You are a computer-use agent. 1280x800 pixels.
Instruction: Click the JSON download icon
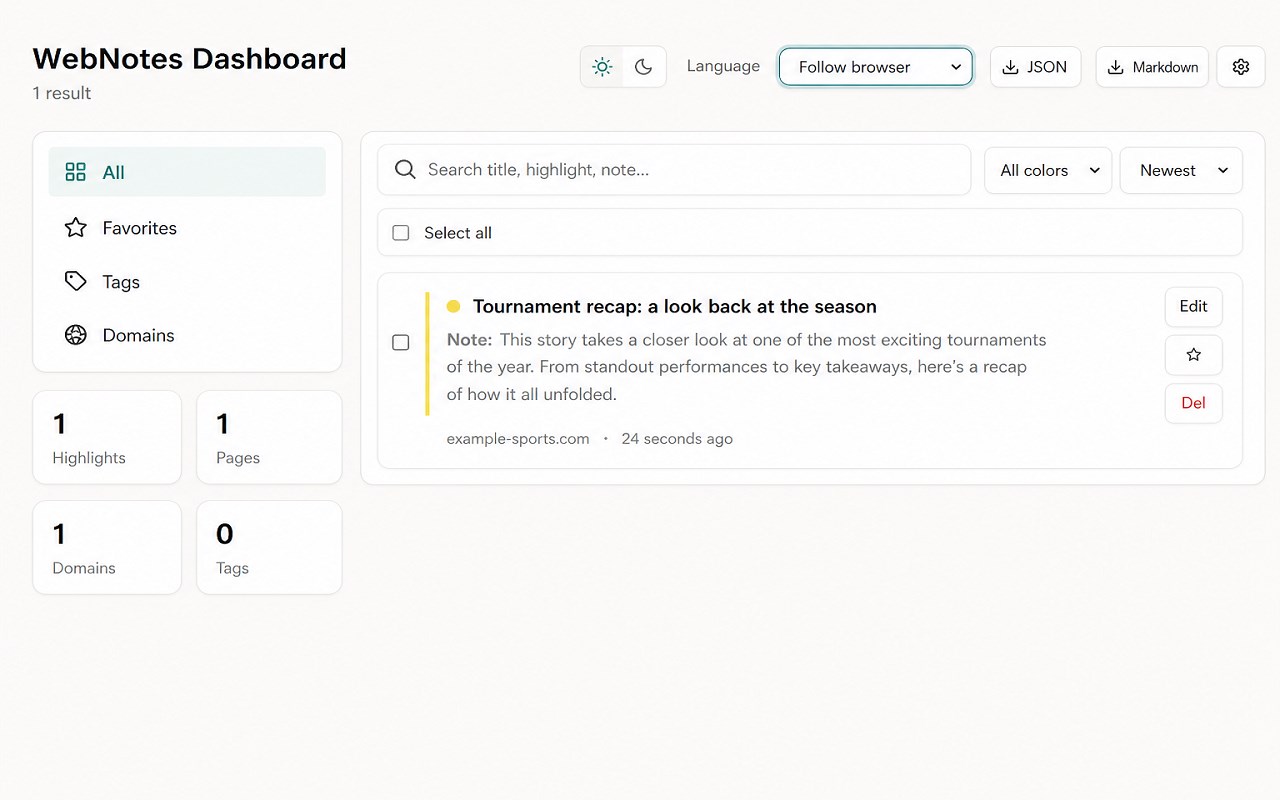pos(1011,67)
